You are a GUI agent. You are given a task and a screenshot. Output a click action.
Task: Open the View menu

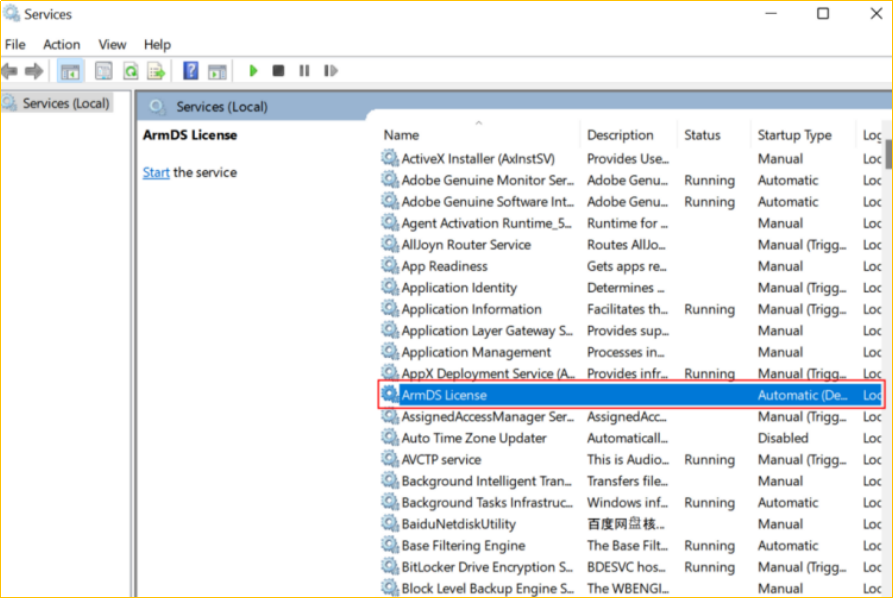coord(112,44)
